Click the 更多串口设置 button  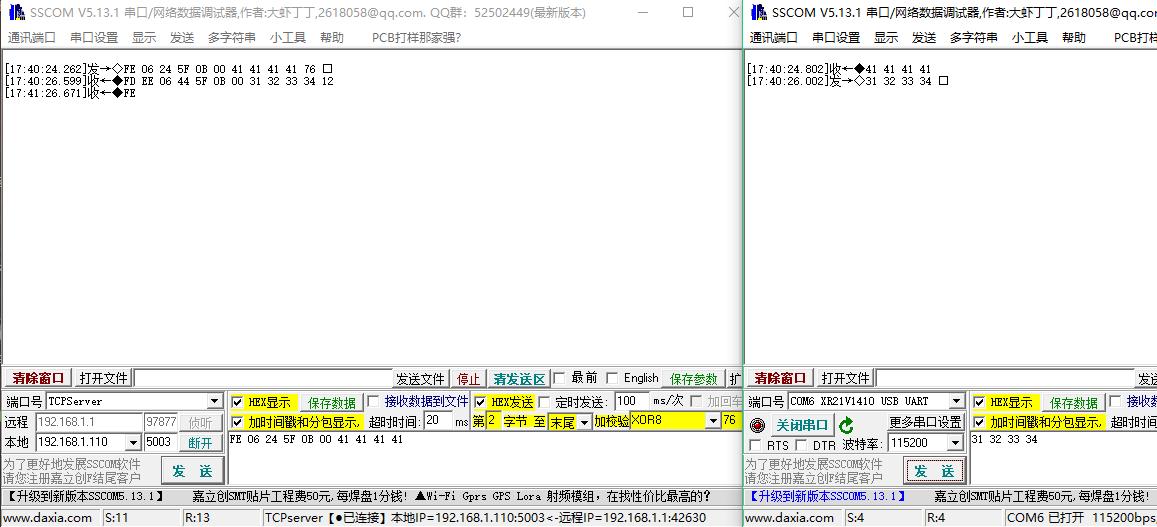(x=925, y=423)
